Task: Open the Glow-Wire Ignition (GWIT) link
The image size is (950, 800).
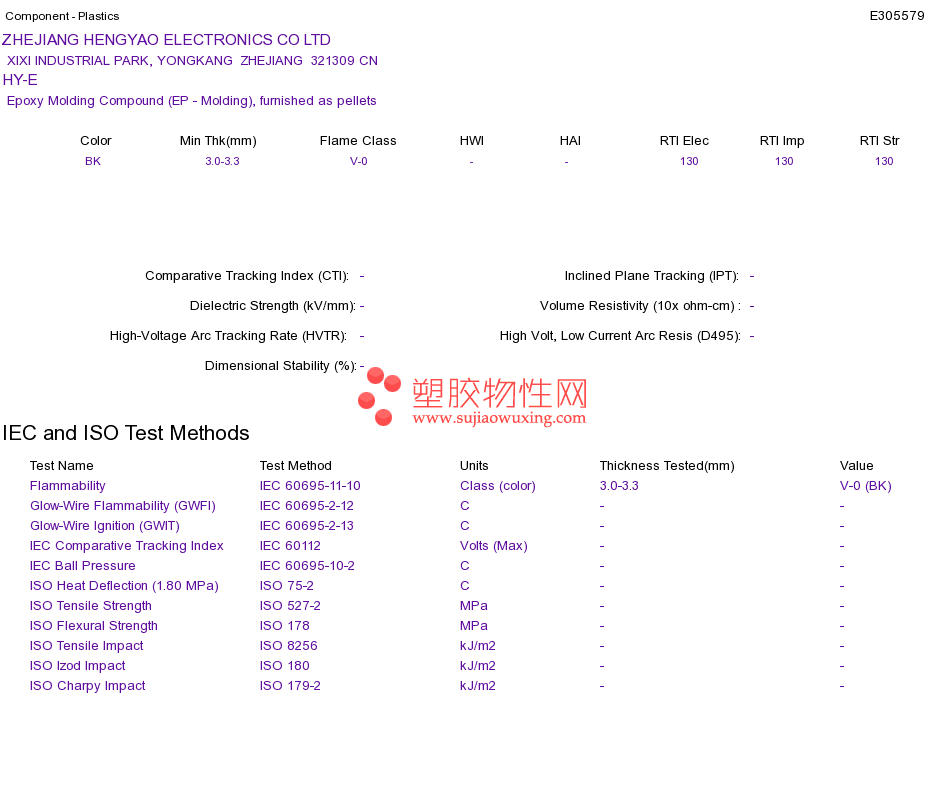Action: 105,526
